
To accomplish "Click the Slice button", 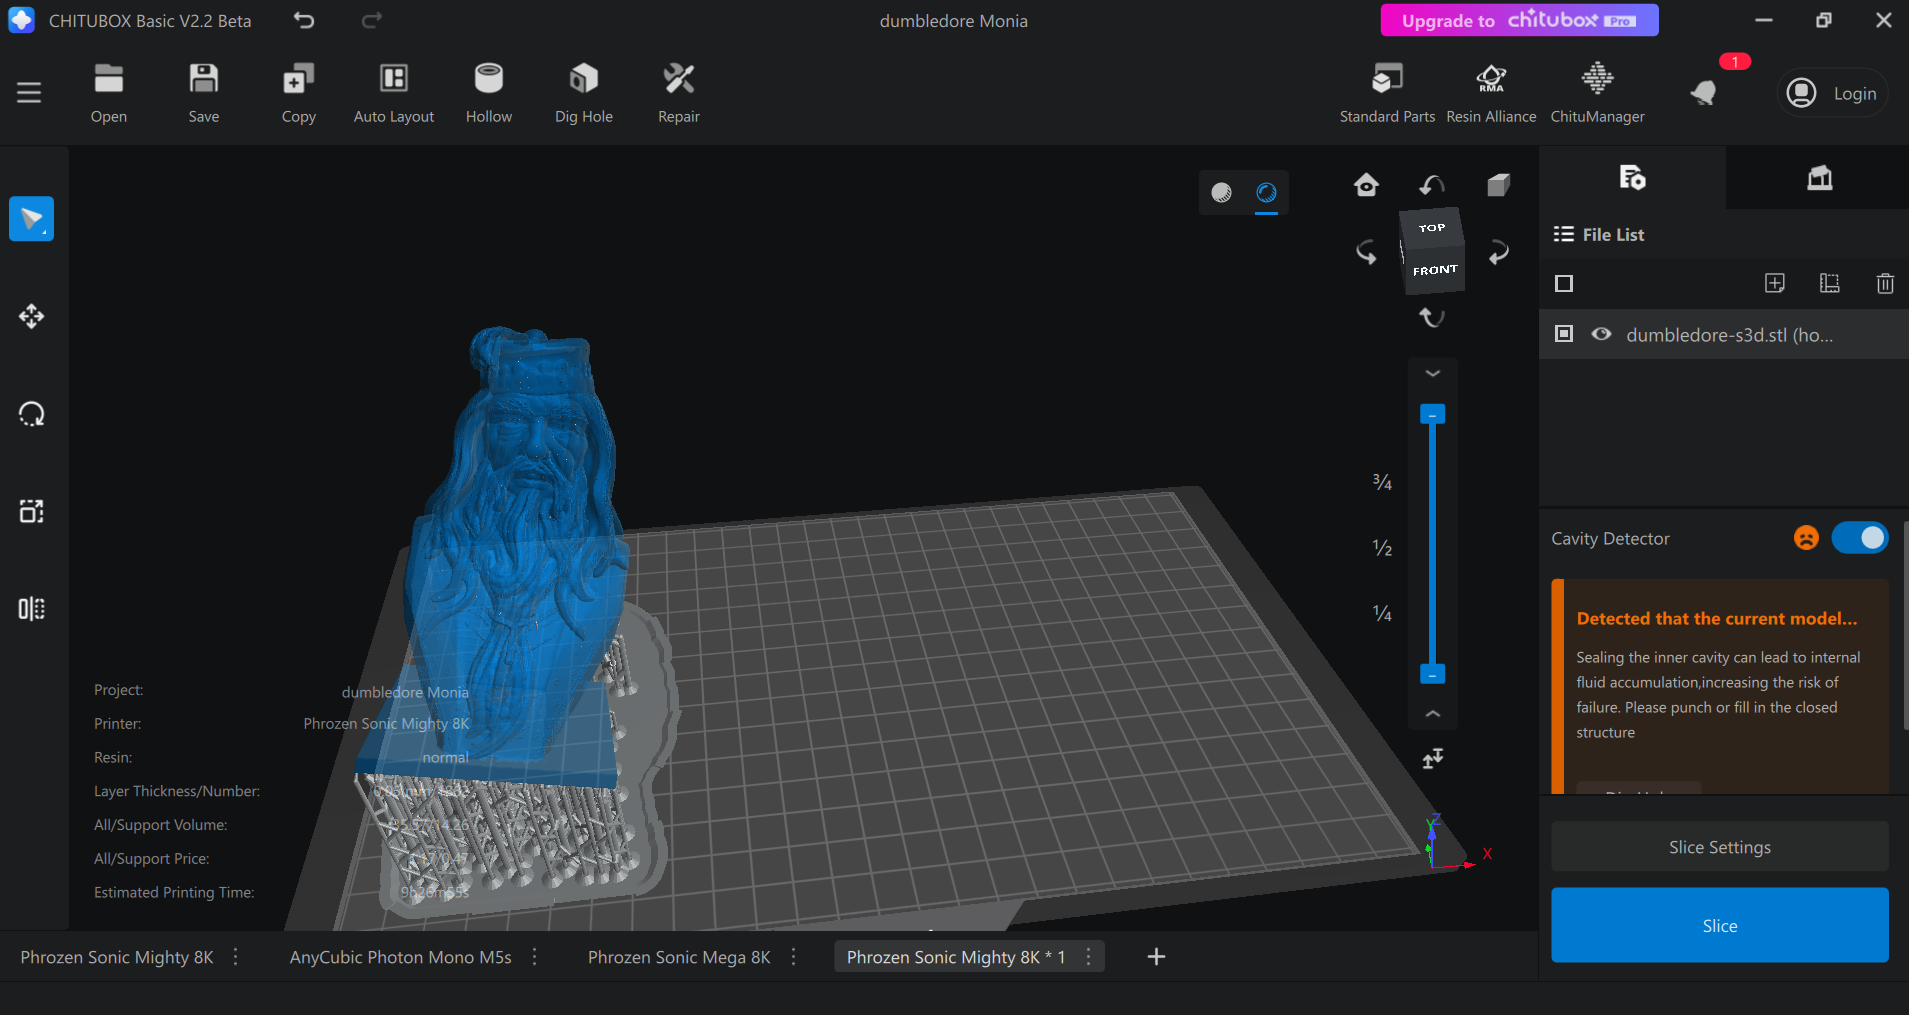I will 1720,926.
